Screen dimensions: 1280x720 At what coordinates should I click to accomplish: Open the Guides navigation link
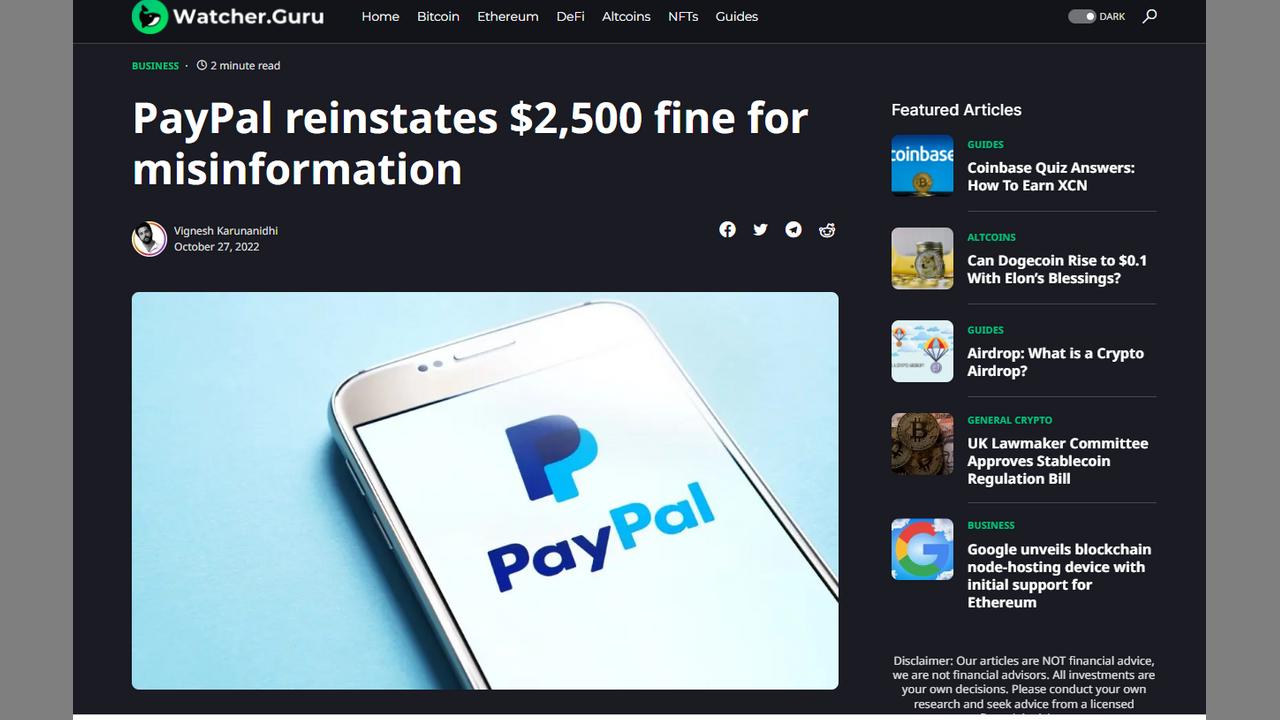[x=737, y=17]
